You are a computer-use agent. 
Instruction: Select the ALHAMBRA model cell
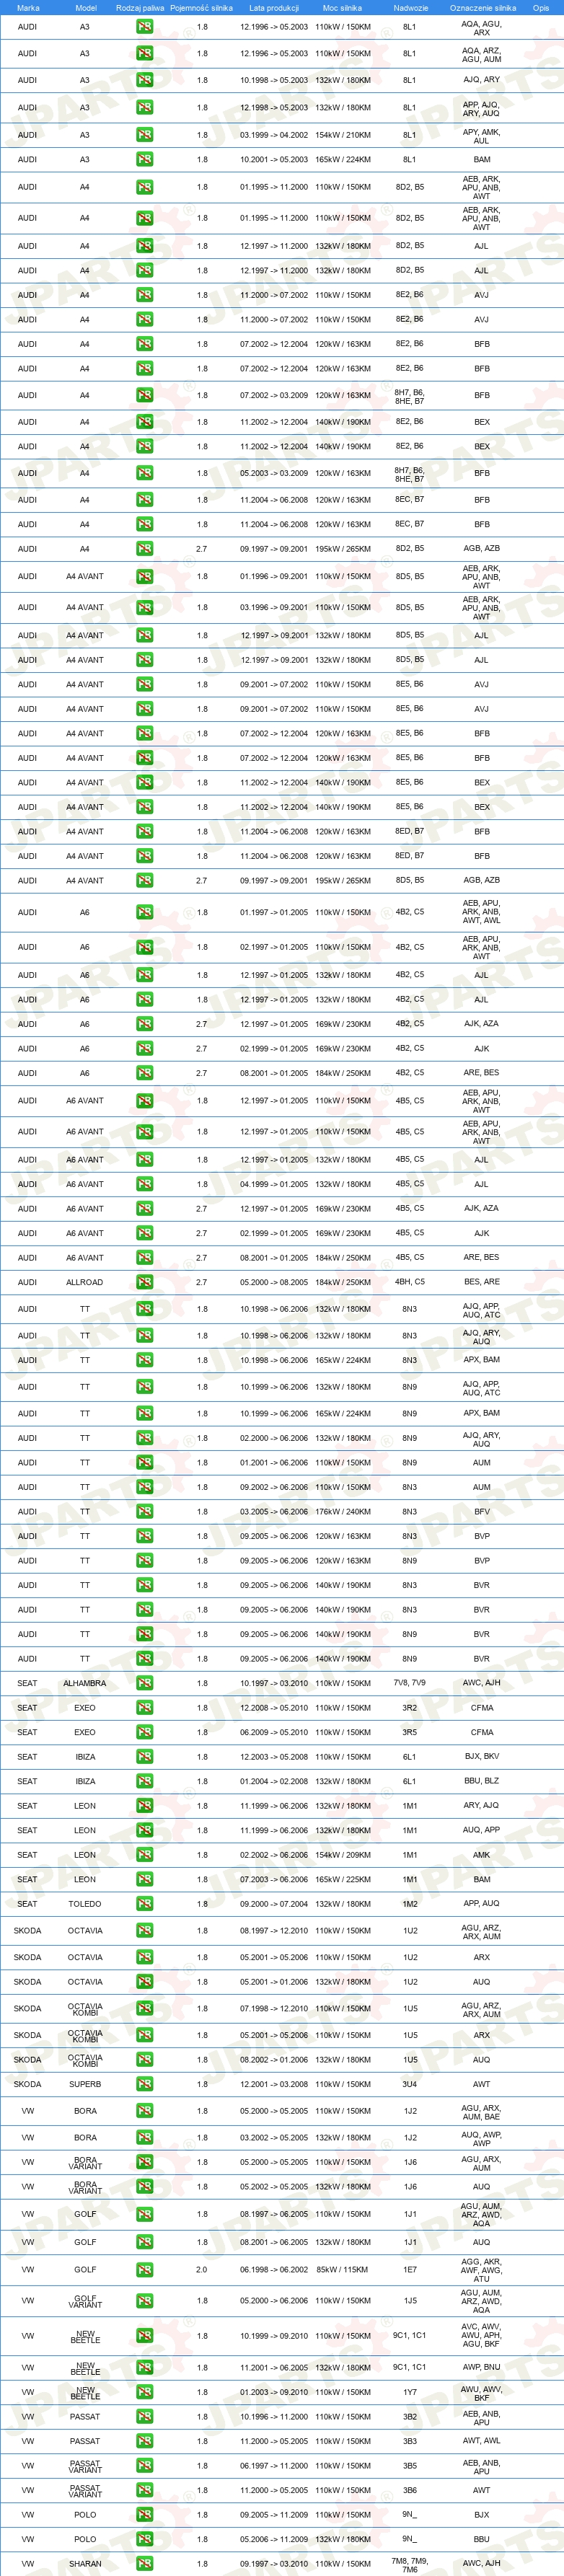coord(85,1683)
